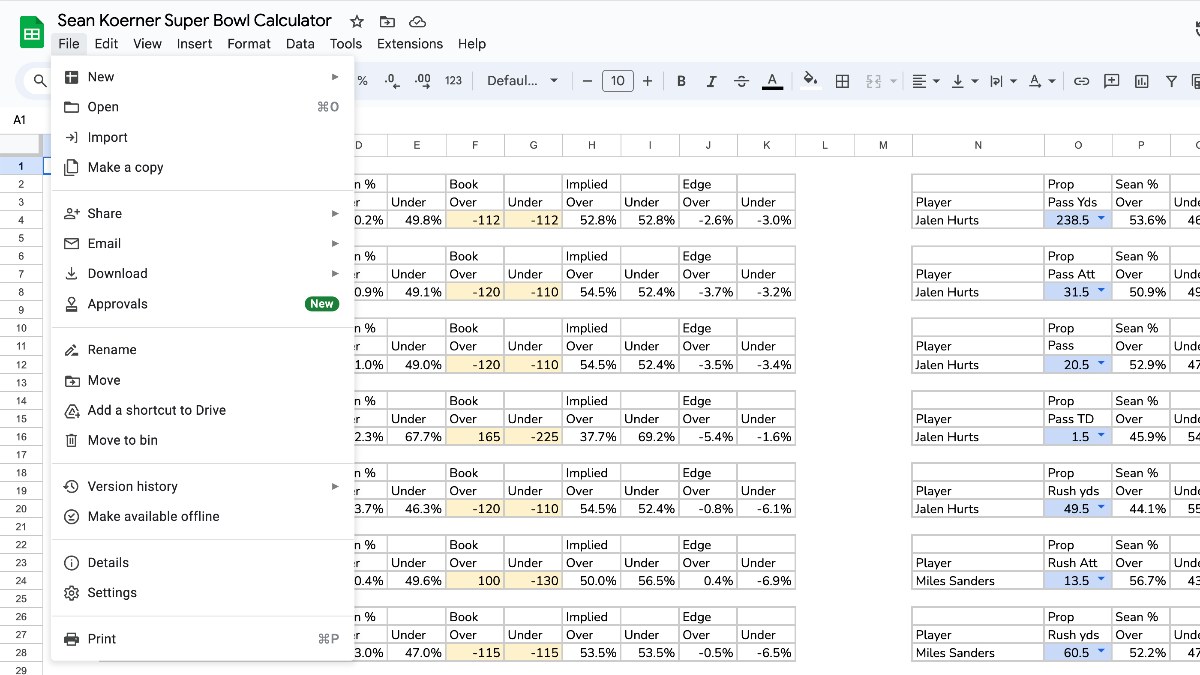Open the borders tool
This screenshot has height=675, width=1200.
pos(842,81)
